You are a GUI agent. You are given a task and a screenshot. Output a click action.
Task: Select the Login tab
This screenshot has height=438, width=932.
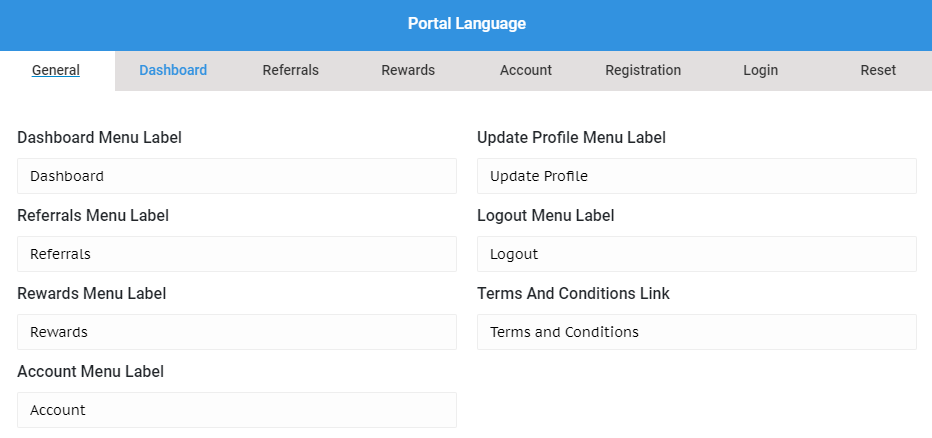tap(760, 70)
